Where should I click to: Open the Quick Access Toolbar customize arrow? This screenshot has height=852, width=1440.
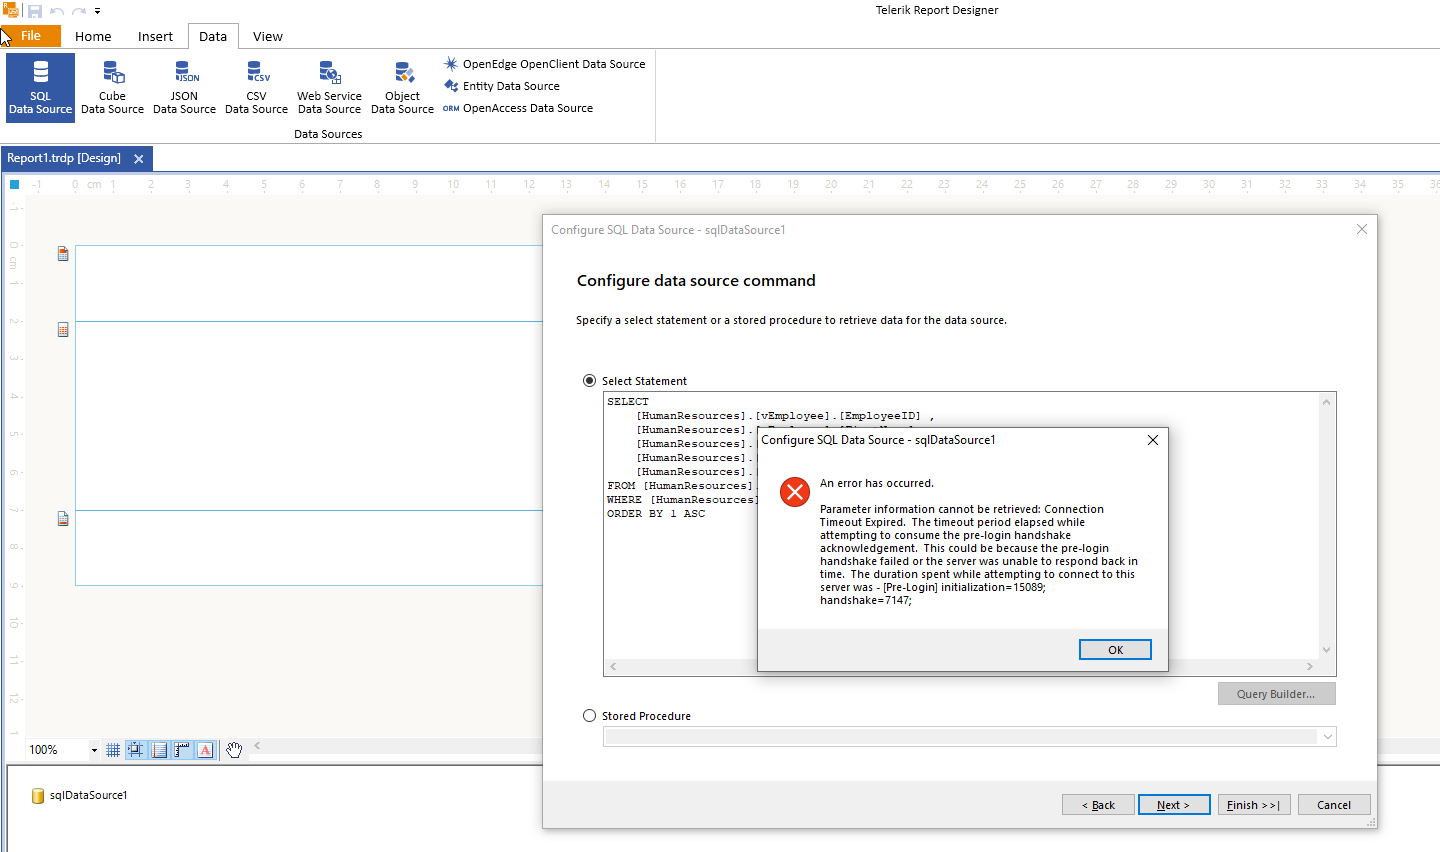tap(98, 11)
